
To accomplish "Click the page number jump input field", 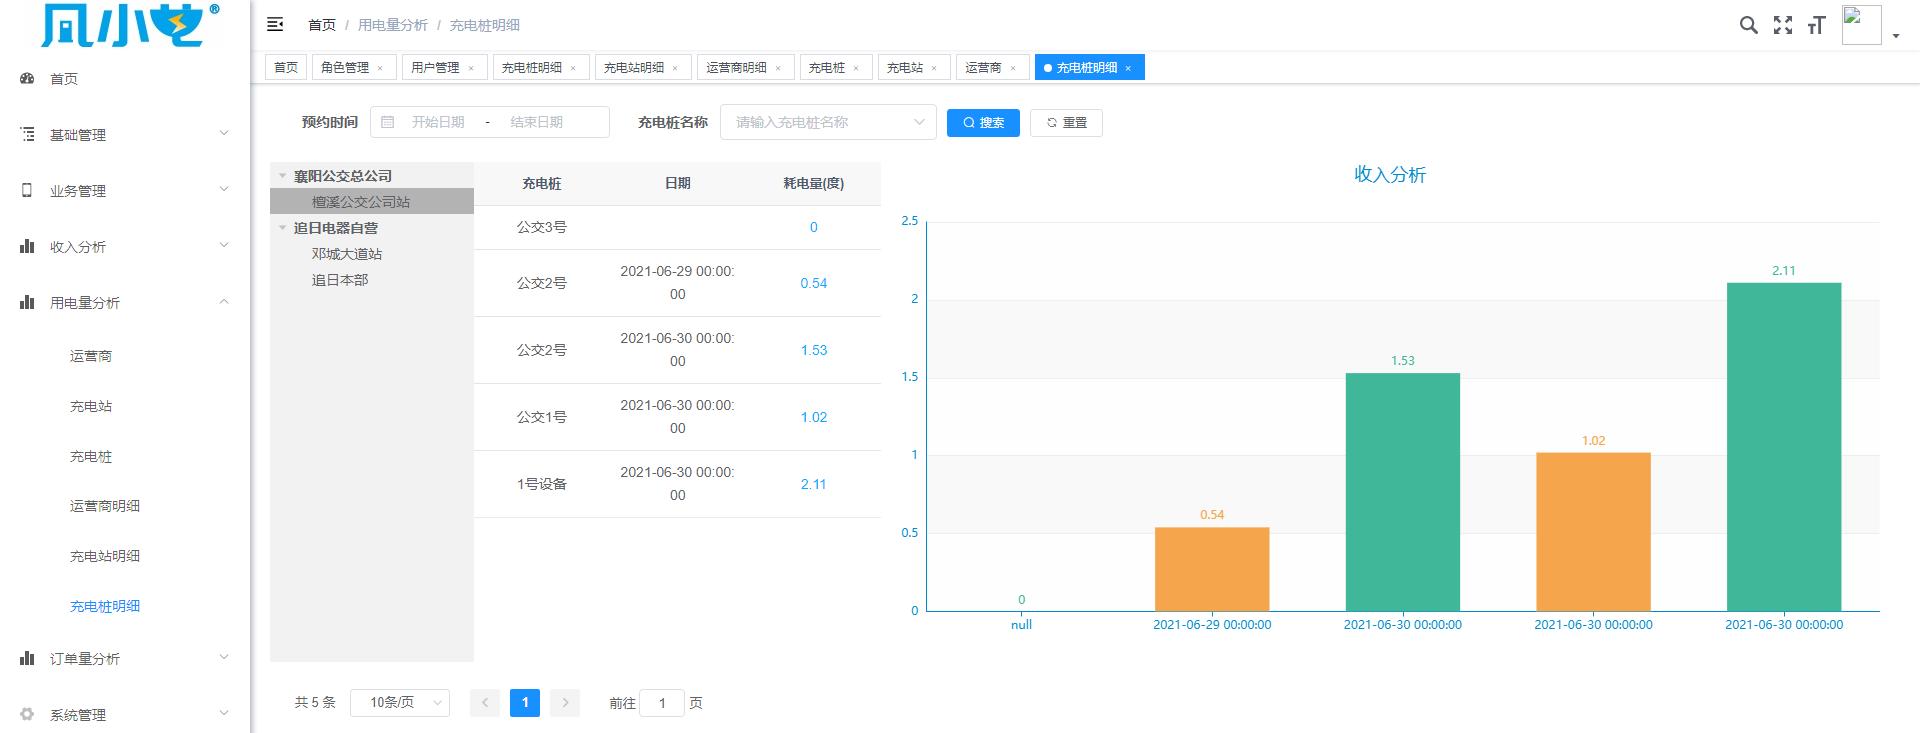I will click(x=661, y=703).
